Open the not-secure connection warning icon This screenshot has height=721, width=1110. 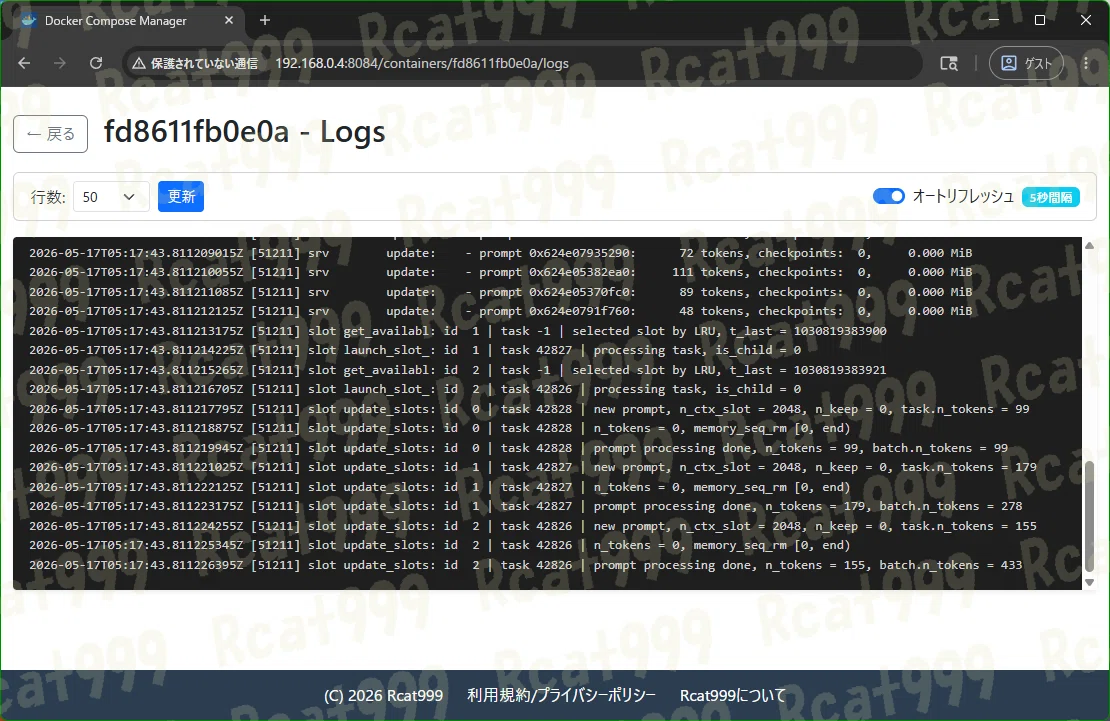pos(139,63)
